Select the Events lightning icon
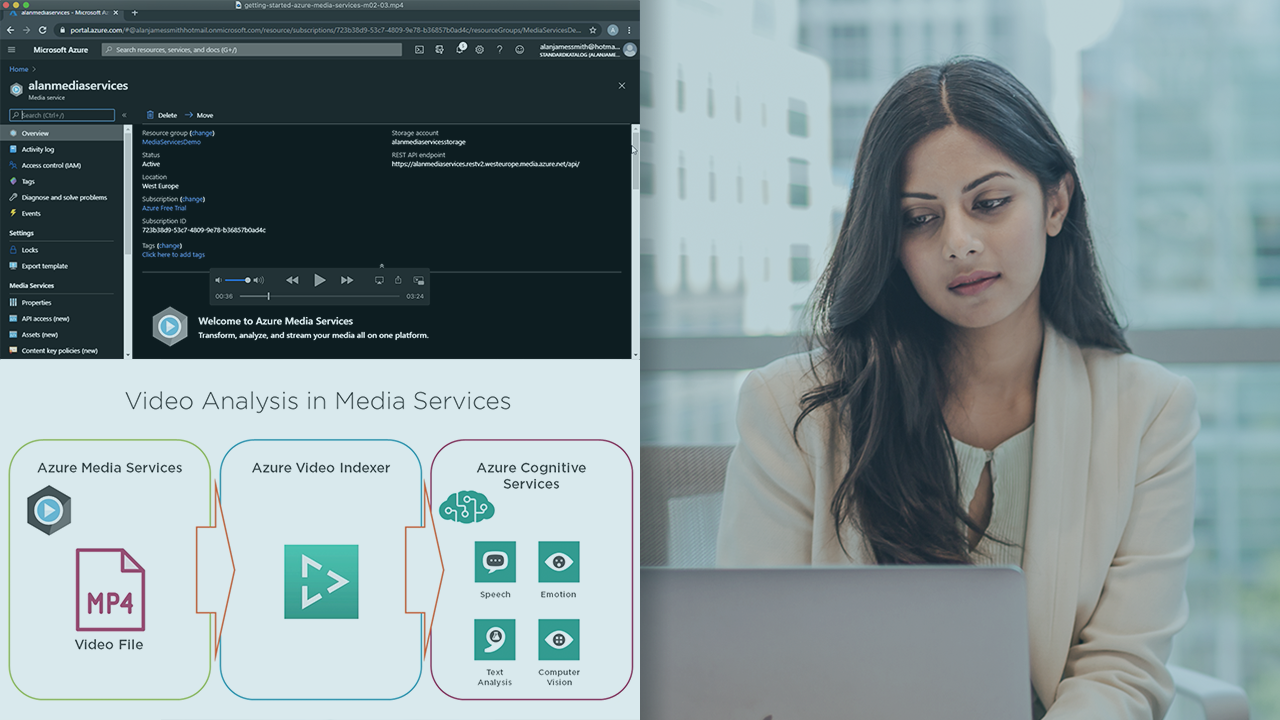The width and height of the screenshot is (1280, 720). click(x=13, y=213)
